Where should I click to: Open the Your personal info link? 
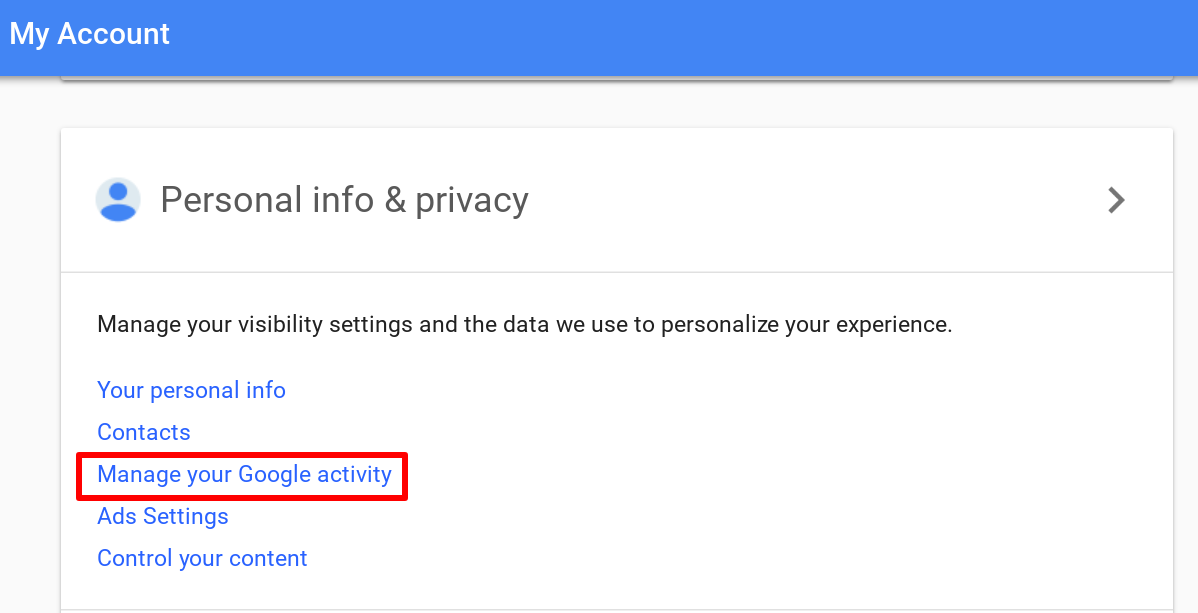(191, 390)
